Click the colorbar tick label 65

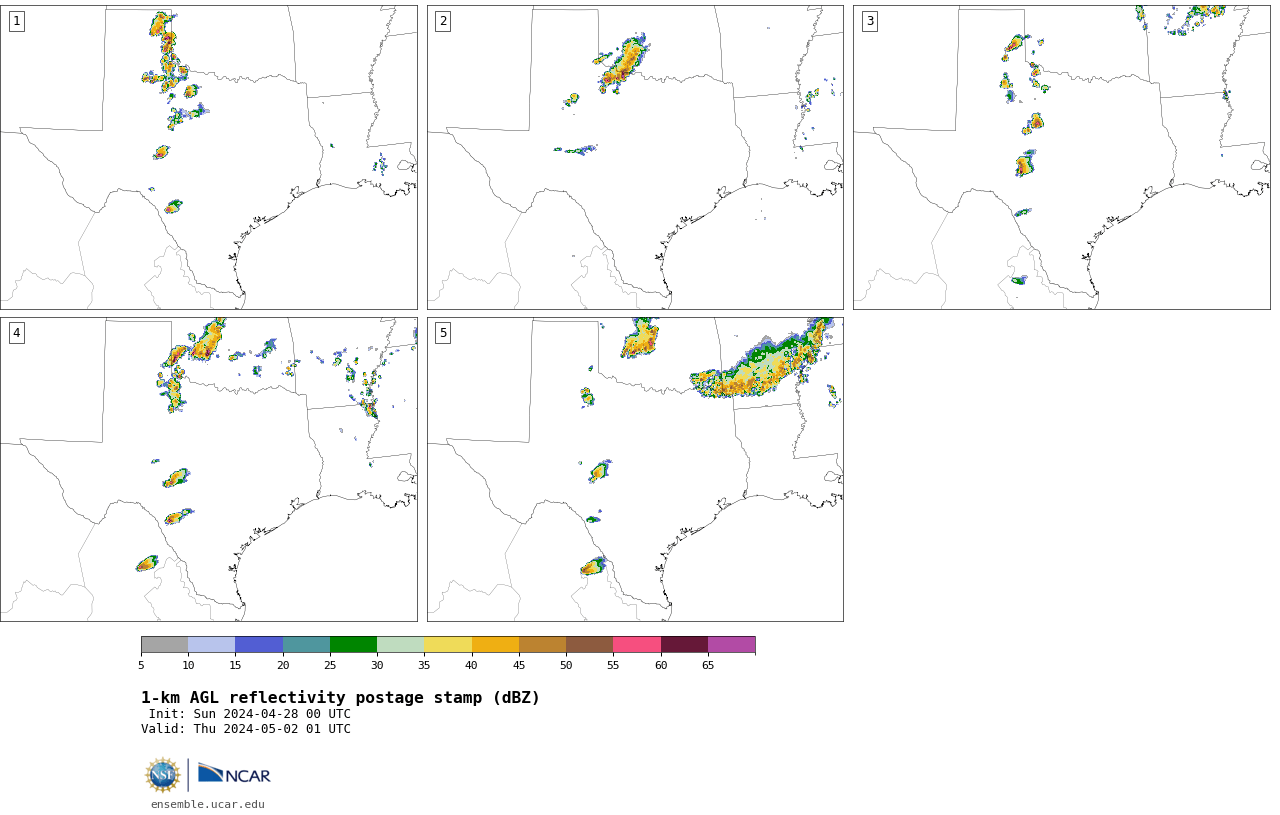click(708, 665)
